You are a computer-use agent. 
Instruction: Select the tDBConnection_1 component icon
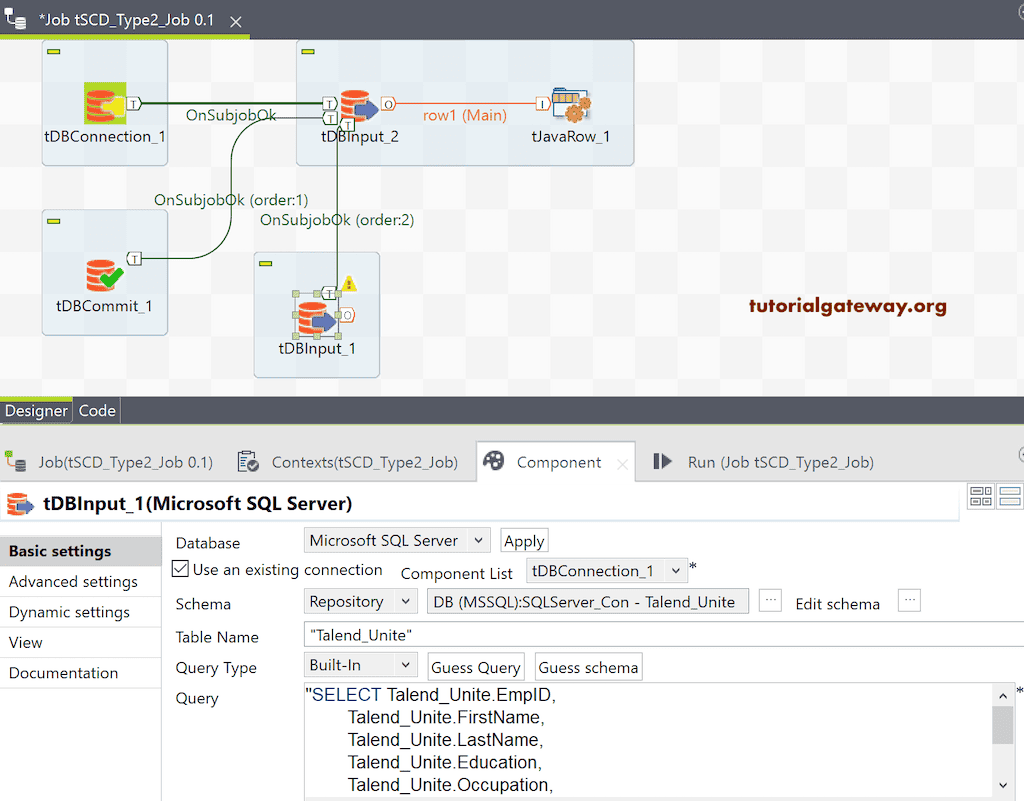(x=104, y=104)
